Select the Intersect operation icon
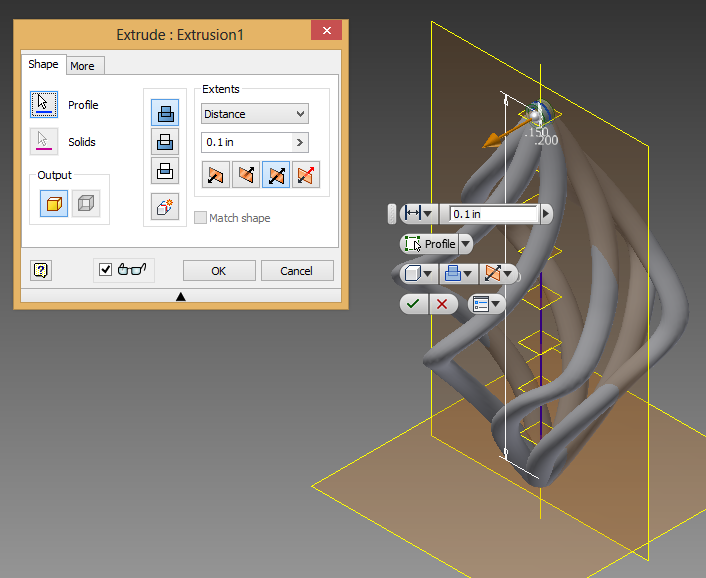Image resolution: width=706 pixels, height=578 pixels. (x=165, y=171)
